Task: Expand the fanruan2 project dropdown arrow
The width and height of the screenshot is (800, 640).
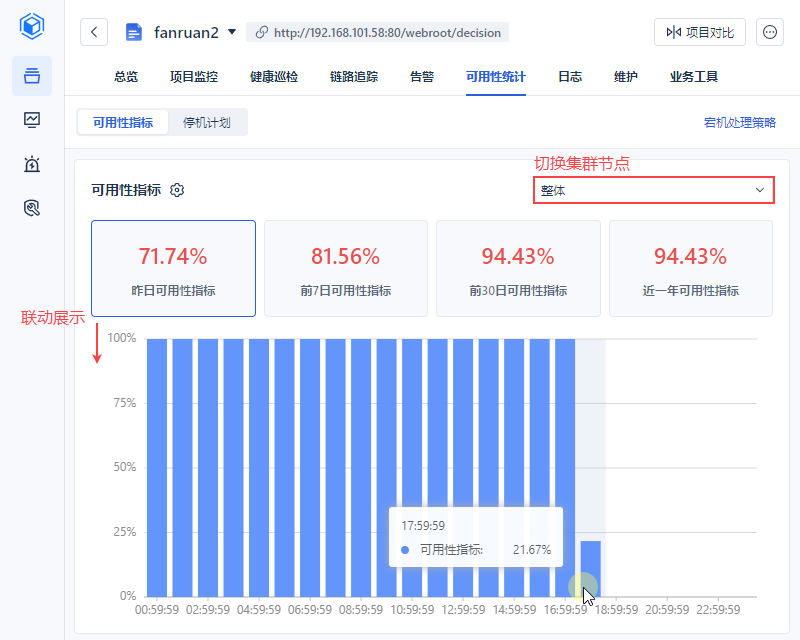Action: coord(232,32)
